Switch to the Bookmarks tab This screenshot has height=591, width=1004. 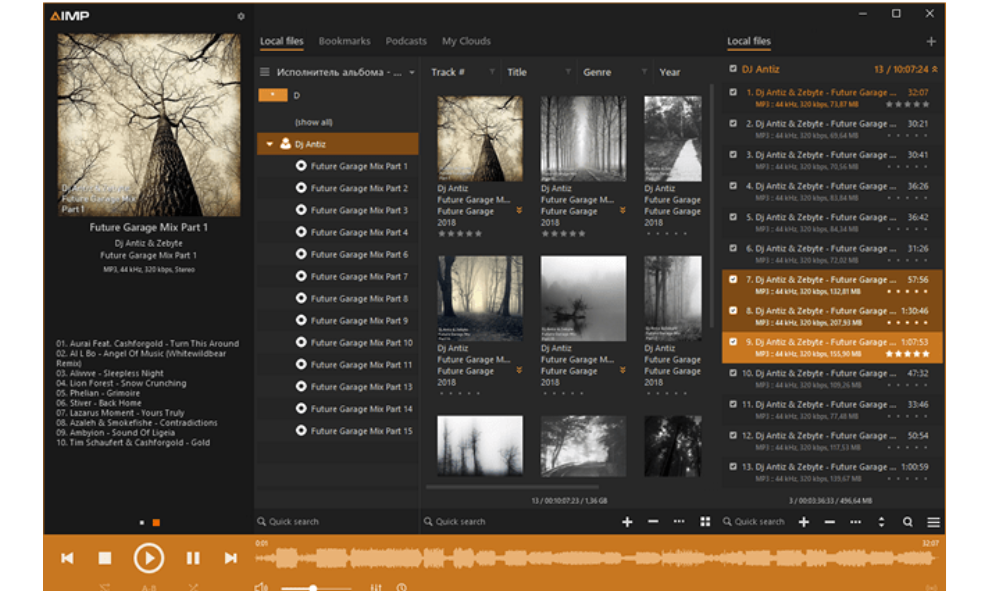pos(344,41)
